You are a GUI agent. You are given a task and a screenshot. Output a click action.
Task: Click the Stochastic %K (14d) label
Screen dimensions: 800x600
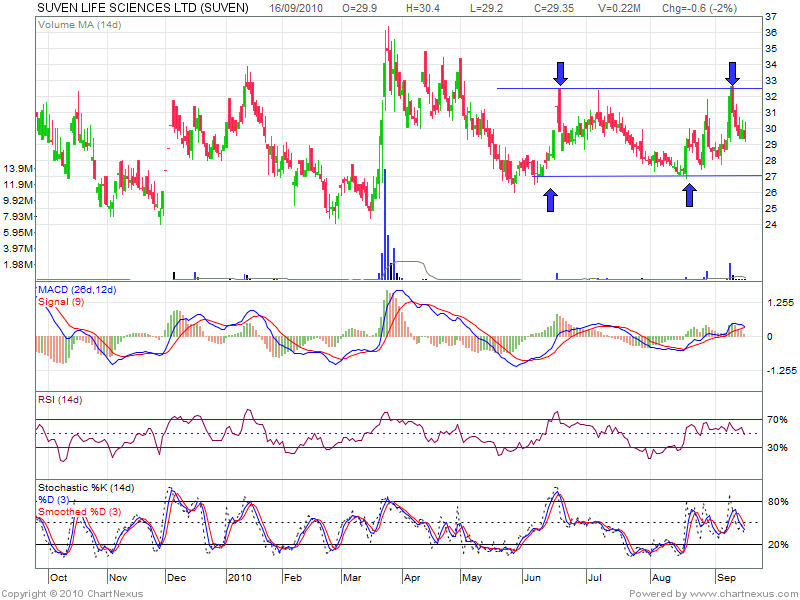(85, 488)
